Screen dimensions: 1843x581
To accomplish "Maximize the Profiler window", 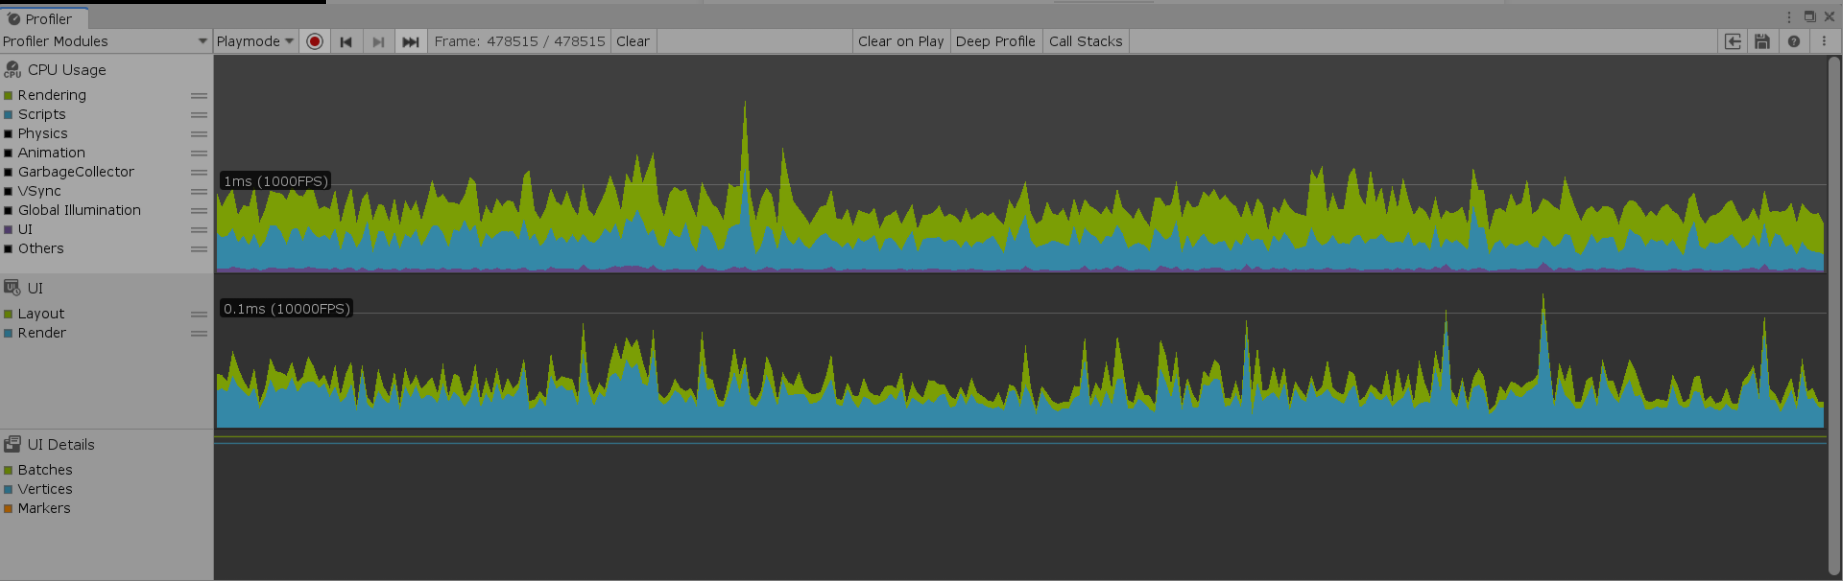I will pyautogui.click(x=1810, y=17).
